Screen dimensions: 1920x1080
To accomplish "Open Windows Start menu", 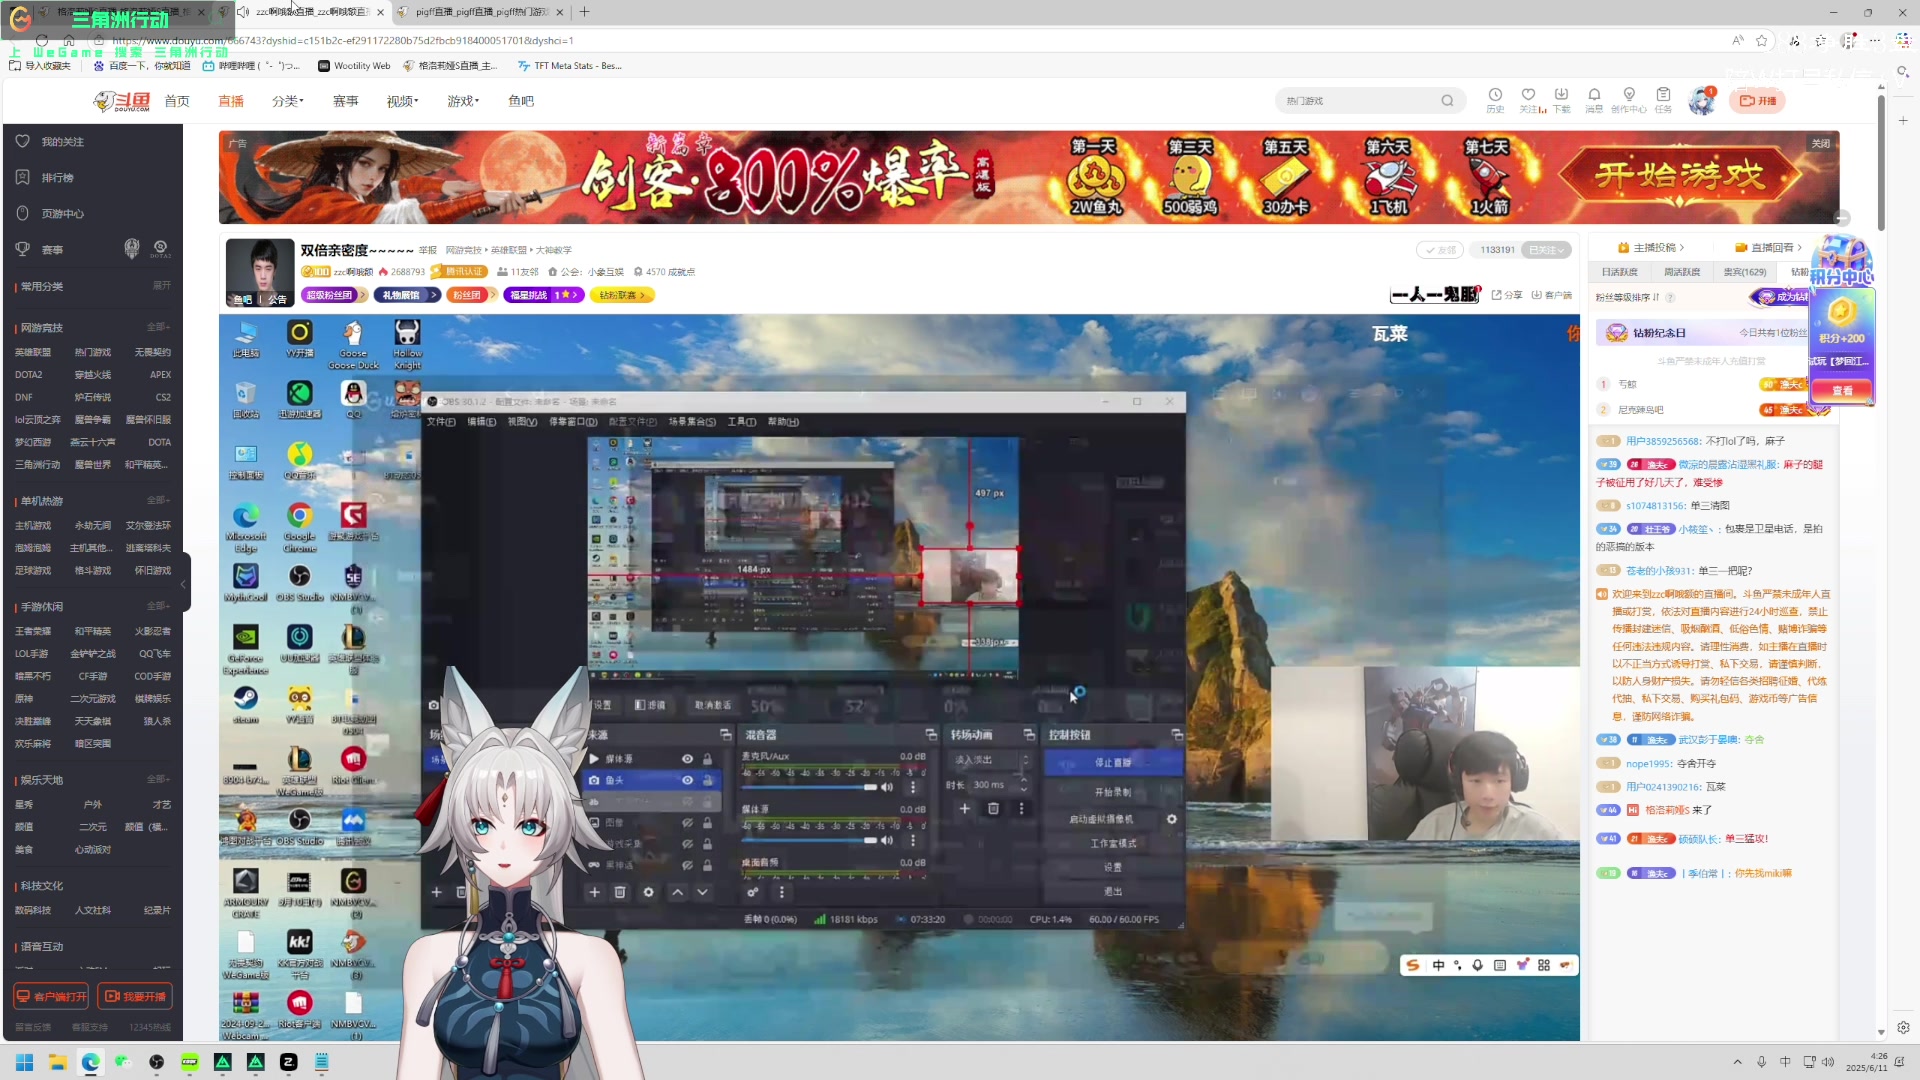I will 24,1062.
